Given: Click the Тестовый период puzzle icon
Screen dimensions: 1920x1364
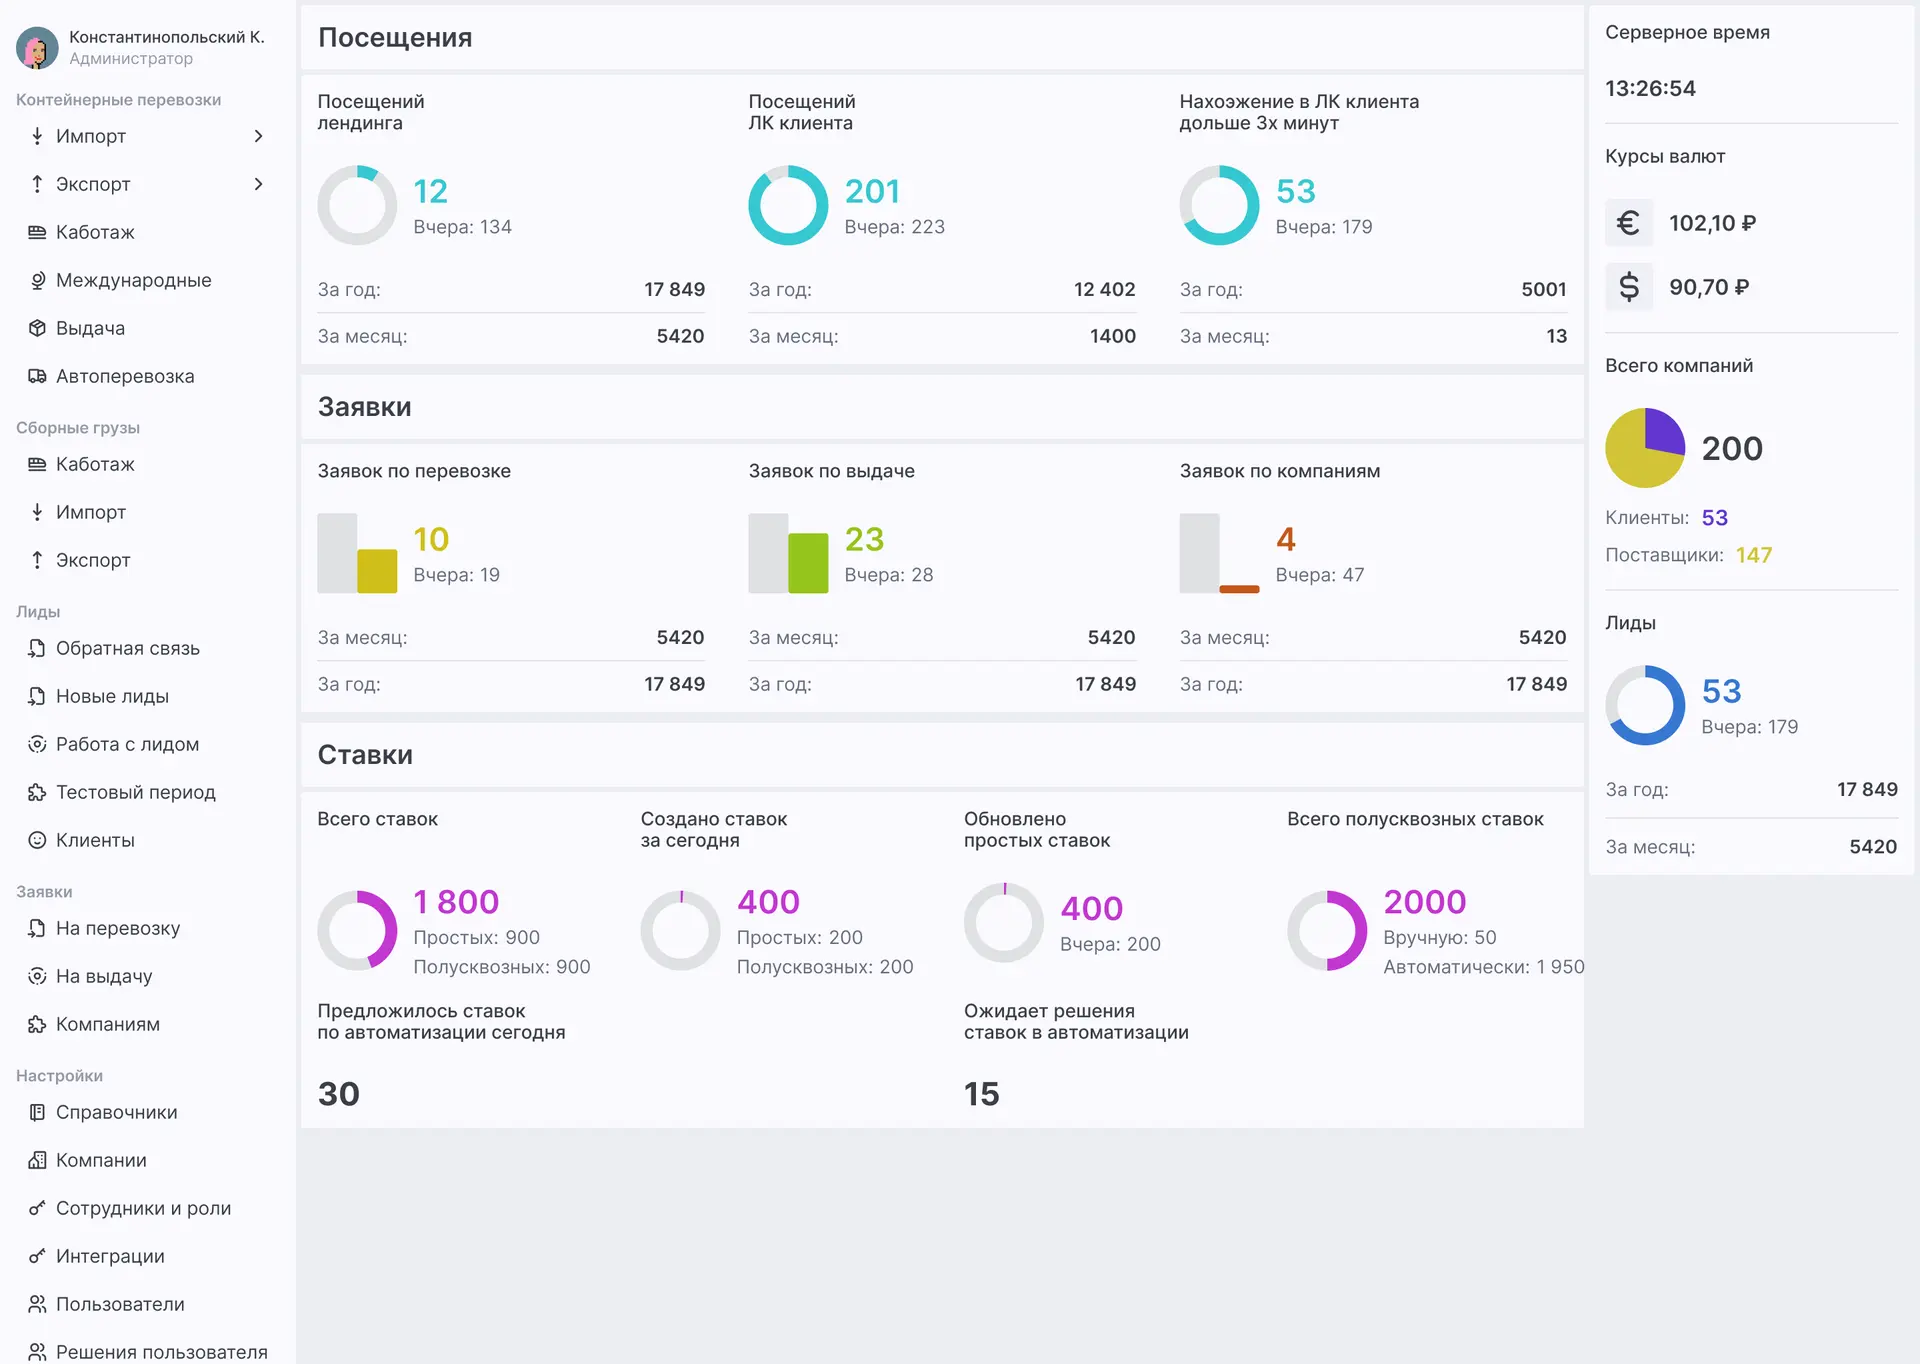Looking at the screenshot, I should pyautogui.click(x=37, y=792).
